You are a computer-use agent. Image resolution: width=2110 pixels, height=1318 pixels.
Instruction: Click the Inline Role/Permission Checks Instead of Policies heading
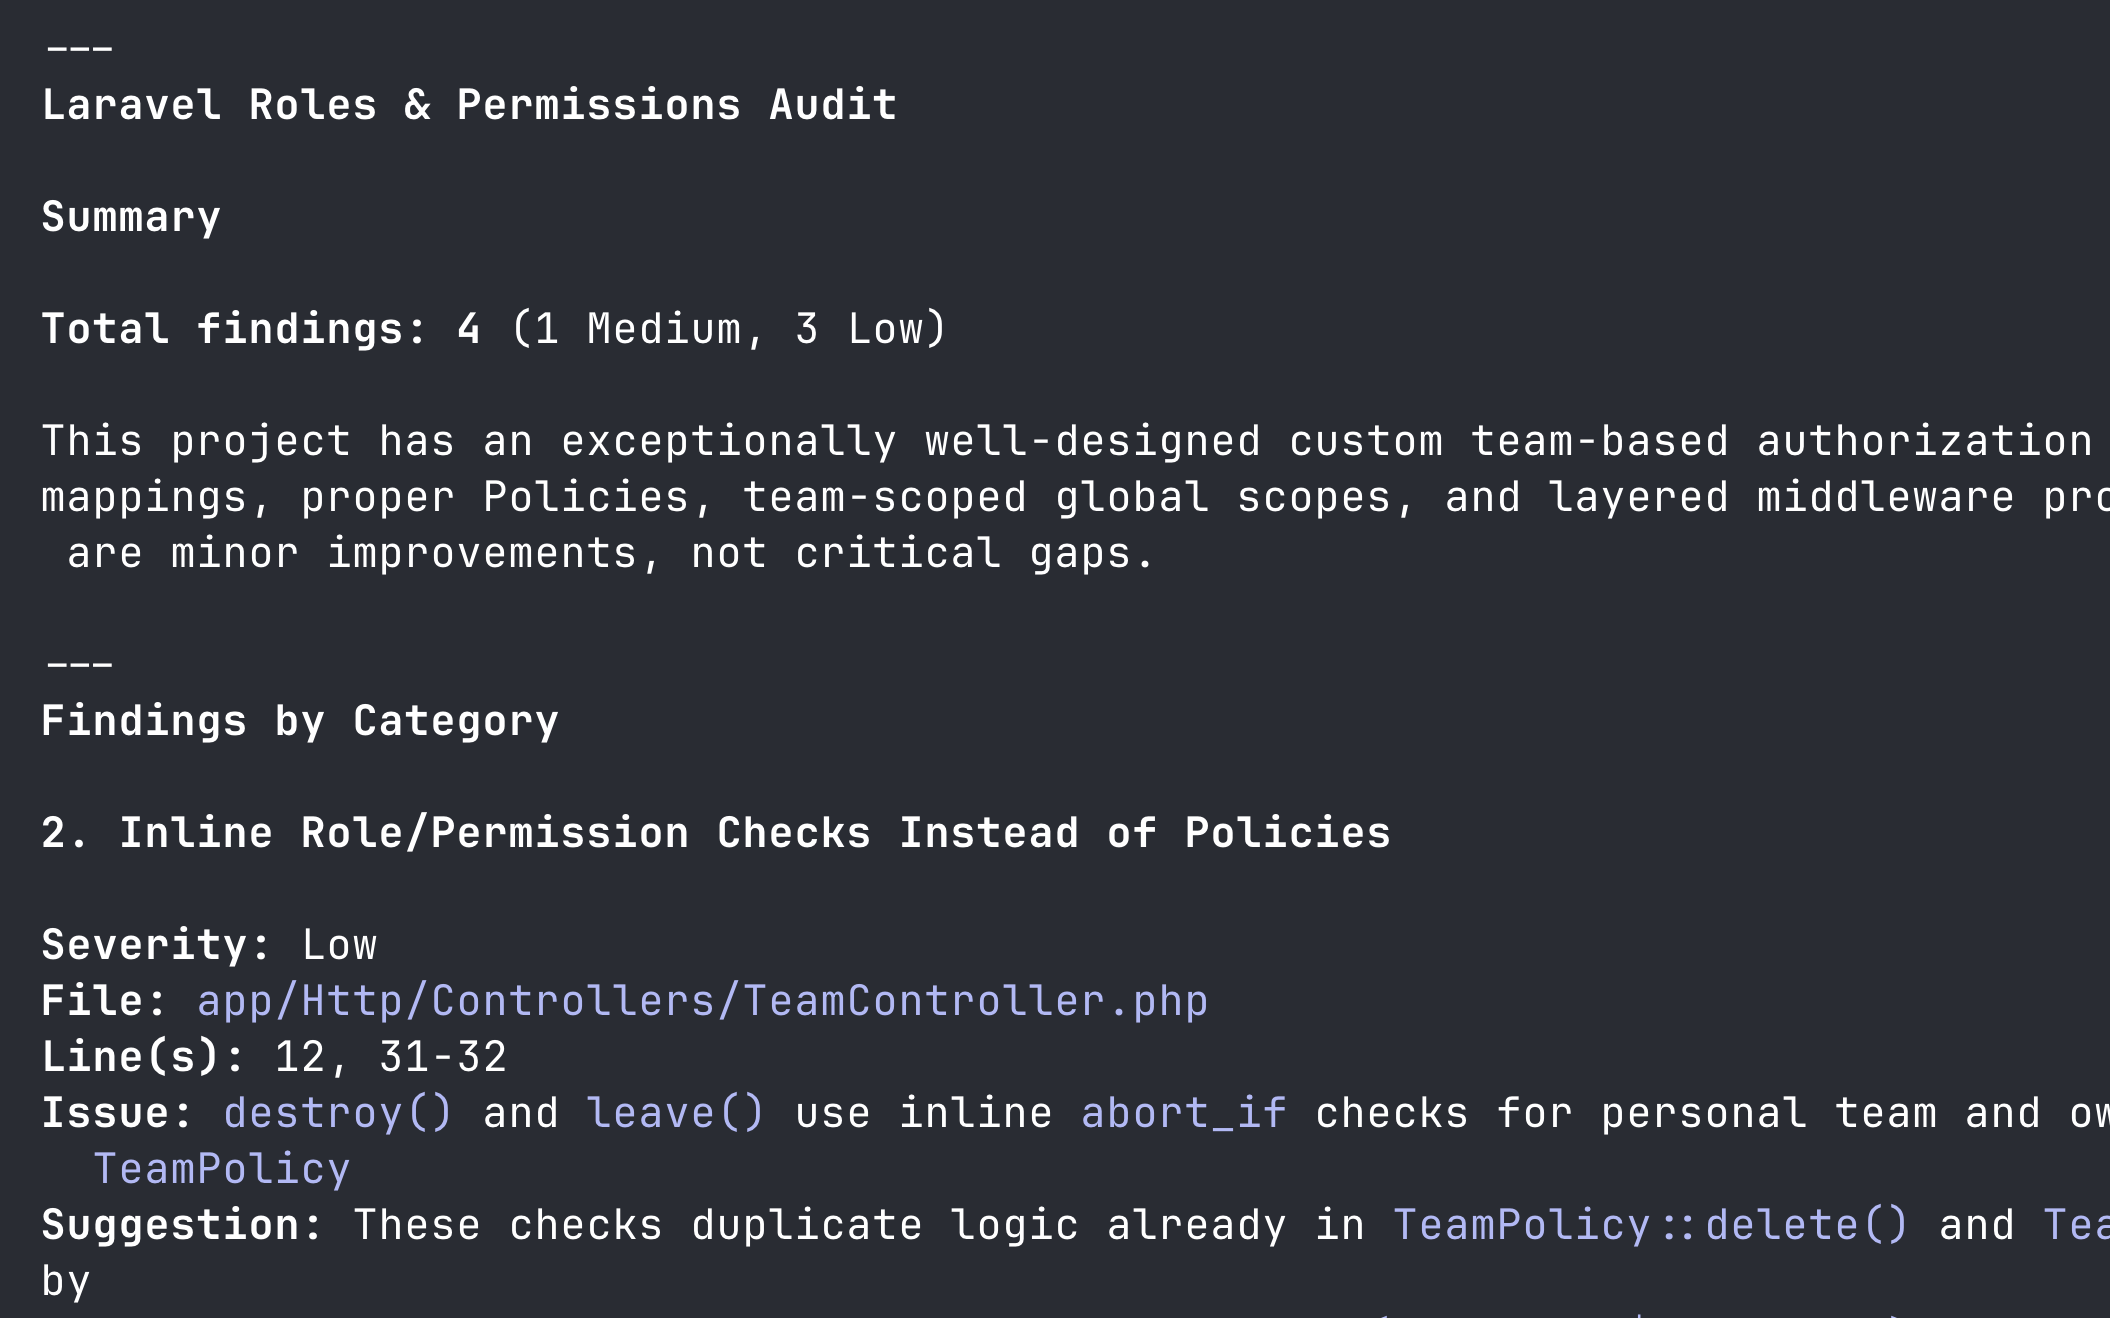[716, 833]
